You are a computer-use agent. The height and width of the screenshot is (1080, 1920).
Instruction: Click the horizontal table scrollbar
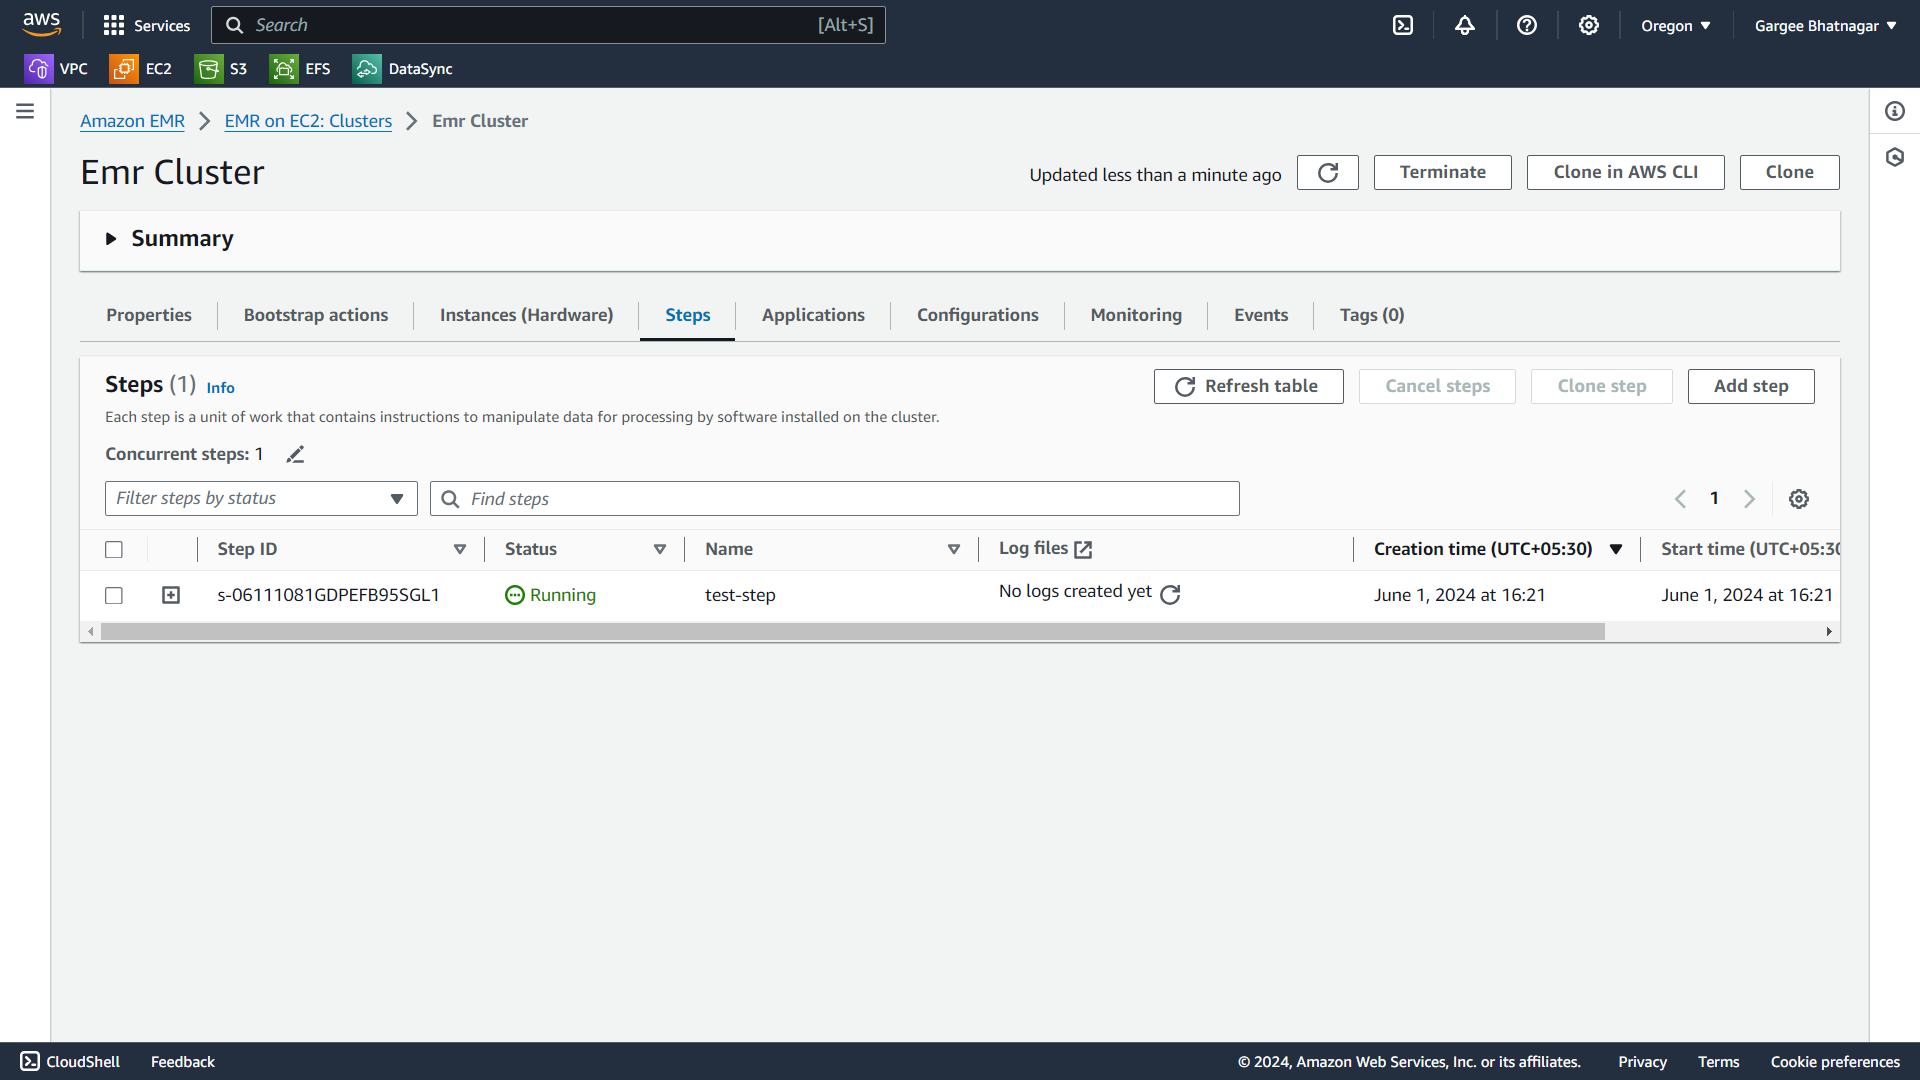pos(852,632)
